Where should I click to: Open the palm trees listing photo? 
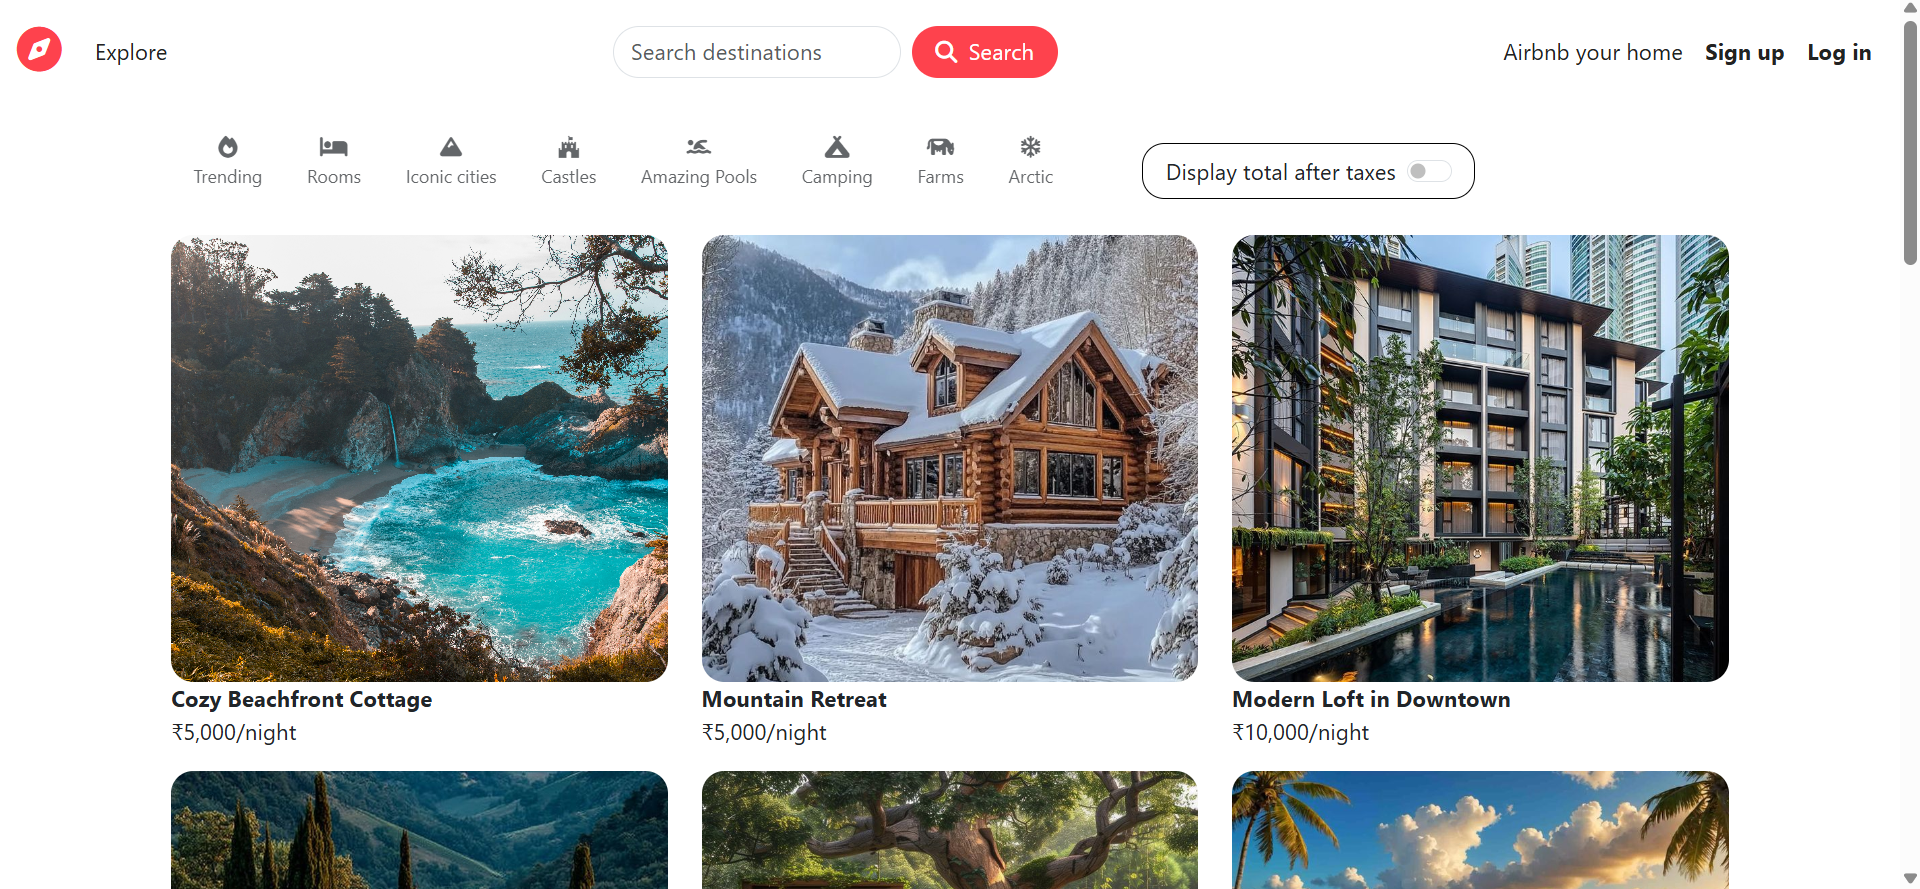click(1480, 830)
